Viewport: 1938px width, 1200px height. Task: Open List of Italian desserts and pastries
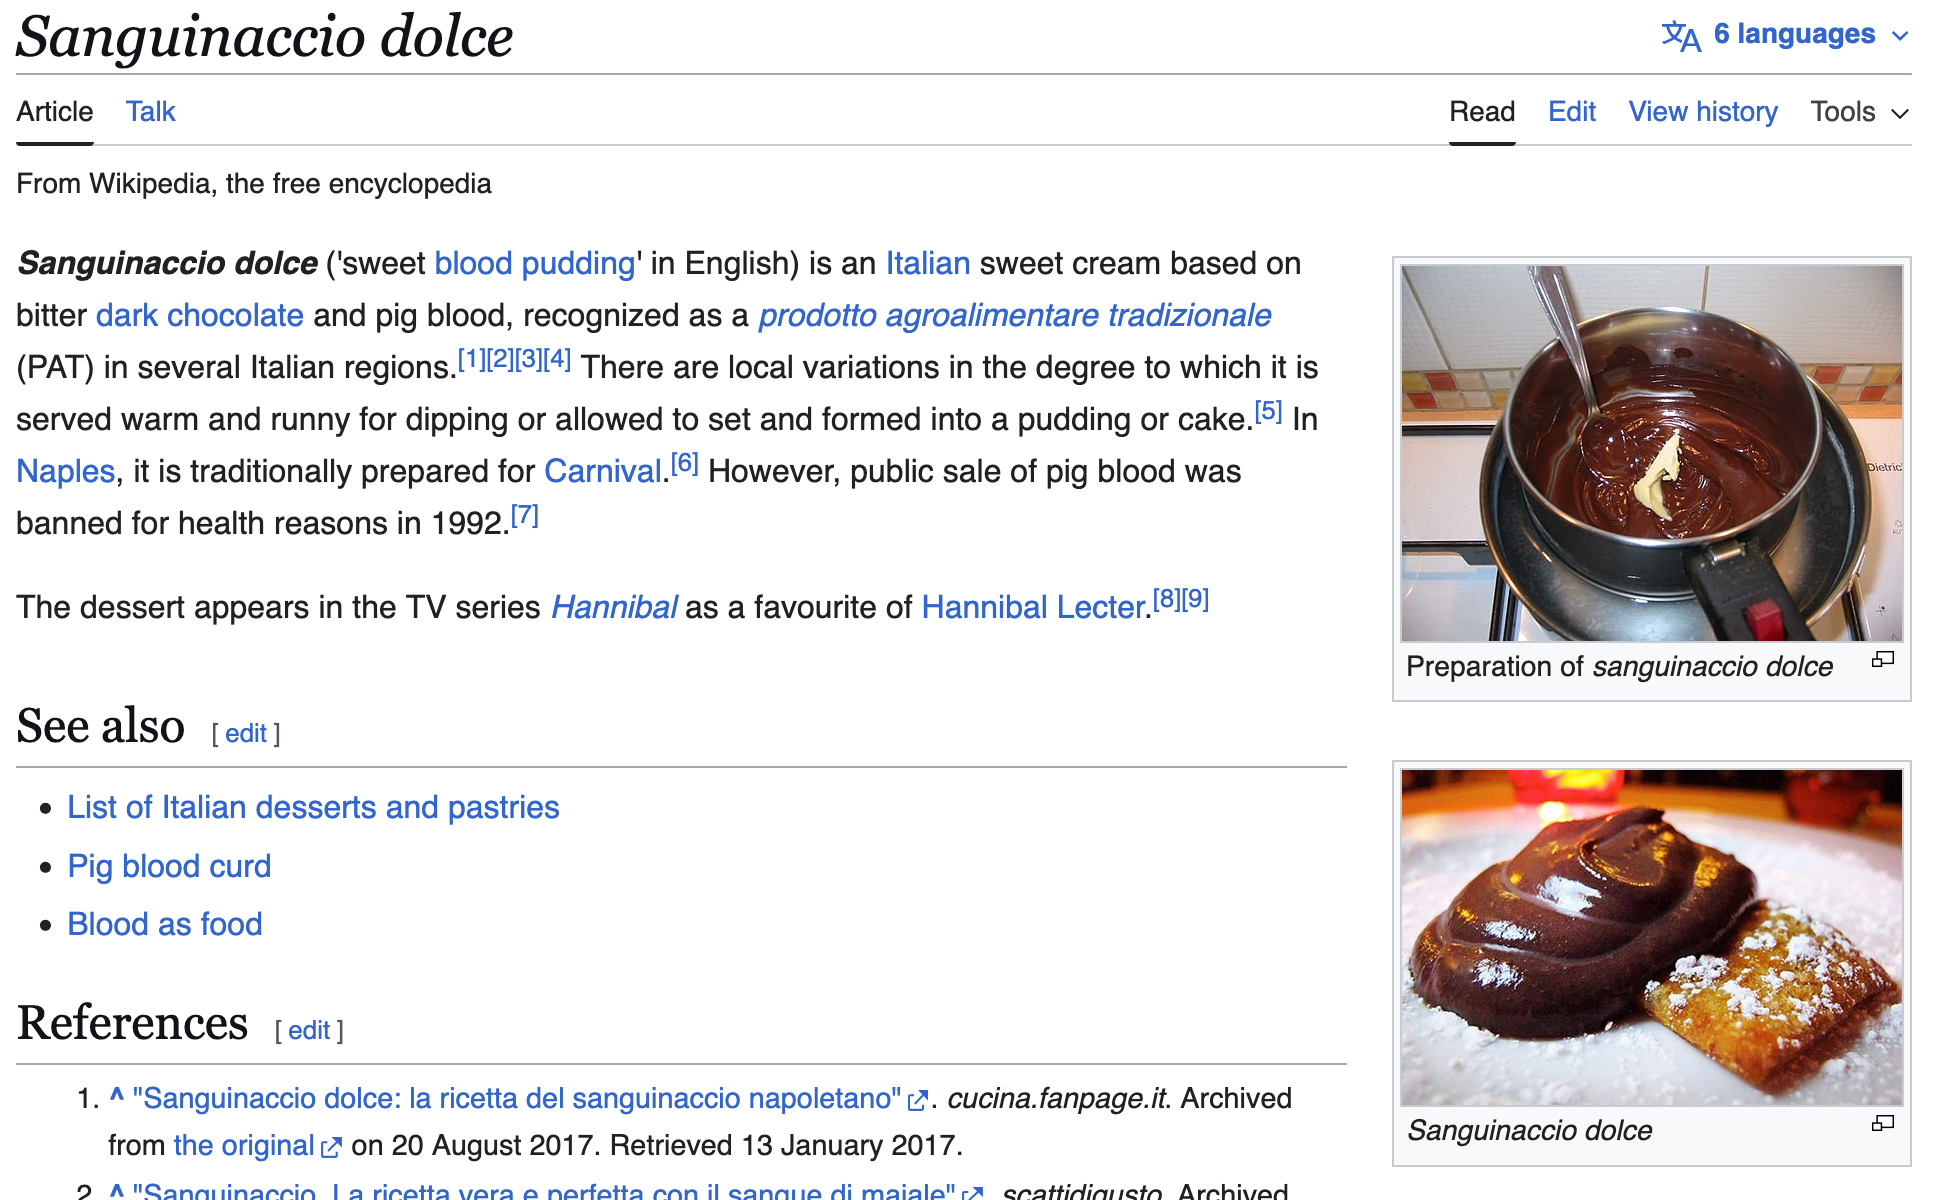pos(313,808)
